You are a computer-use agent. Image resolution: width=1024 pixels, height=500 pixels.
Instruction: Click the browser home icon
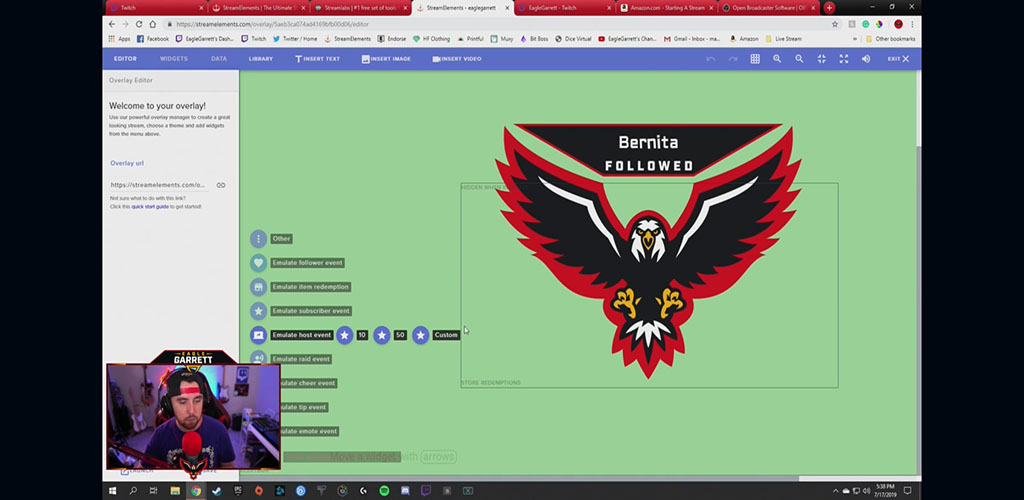pyautogui.click(x=152, y=24)
